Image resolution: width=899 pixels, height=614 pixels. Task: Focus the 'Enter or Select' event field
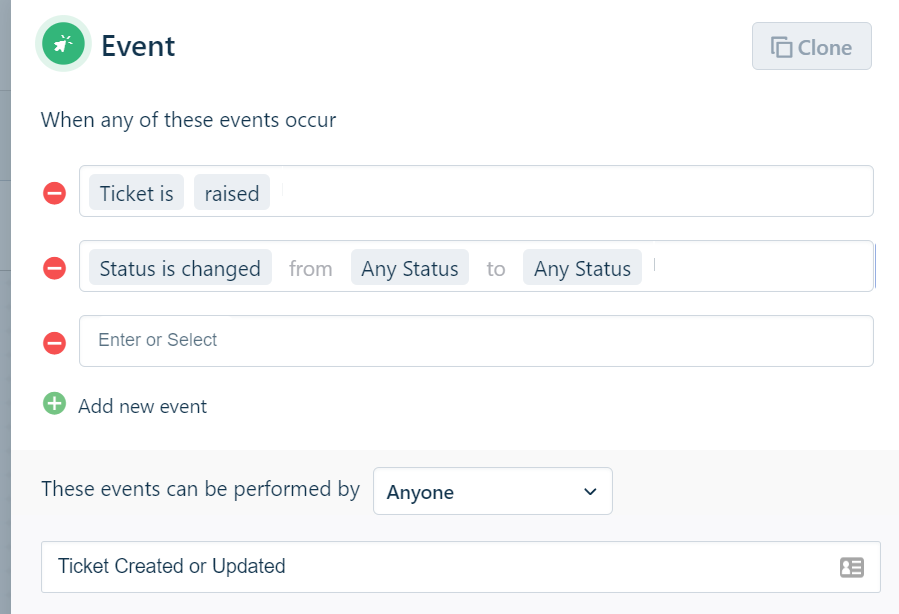click(x=476, y=341)
